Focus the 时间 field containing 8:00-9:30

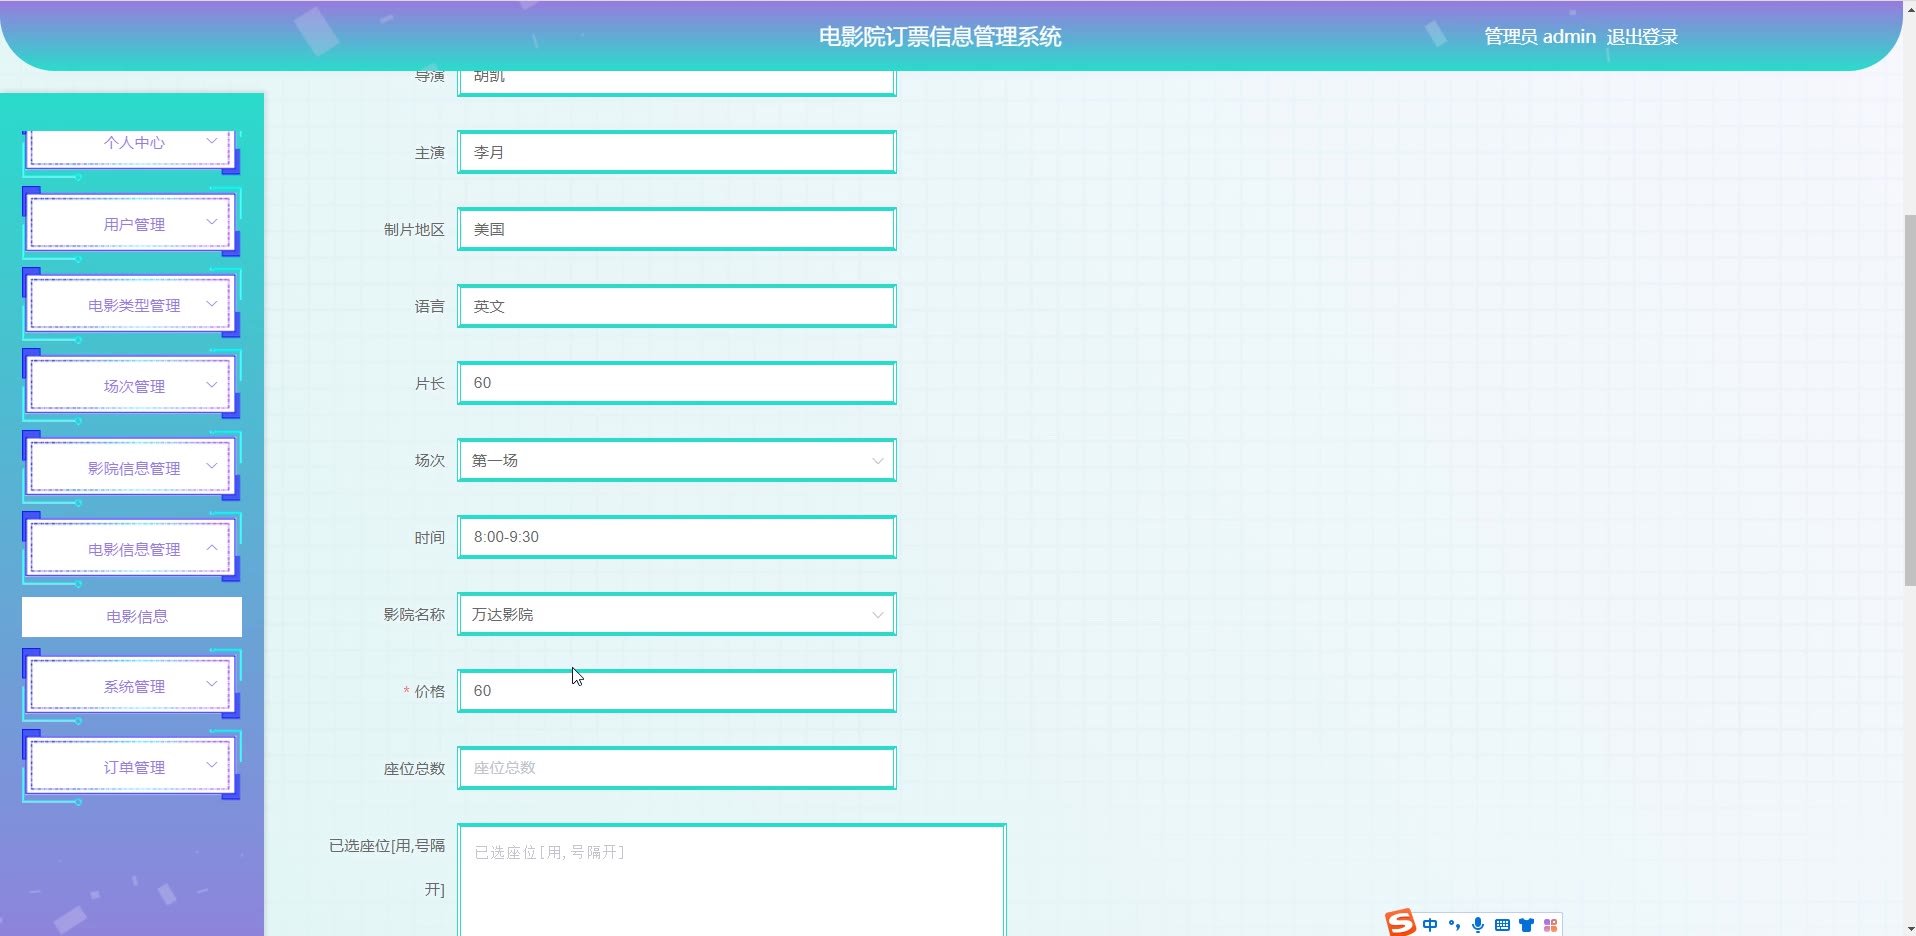pyautogui.click(x=677, y=537)
